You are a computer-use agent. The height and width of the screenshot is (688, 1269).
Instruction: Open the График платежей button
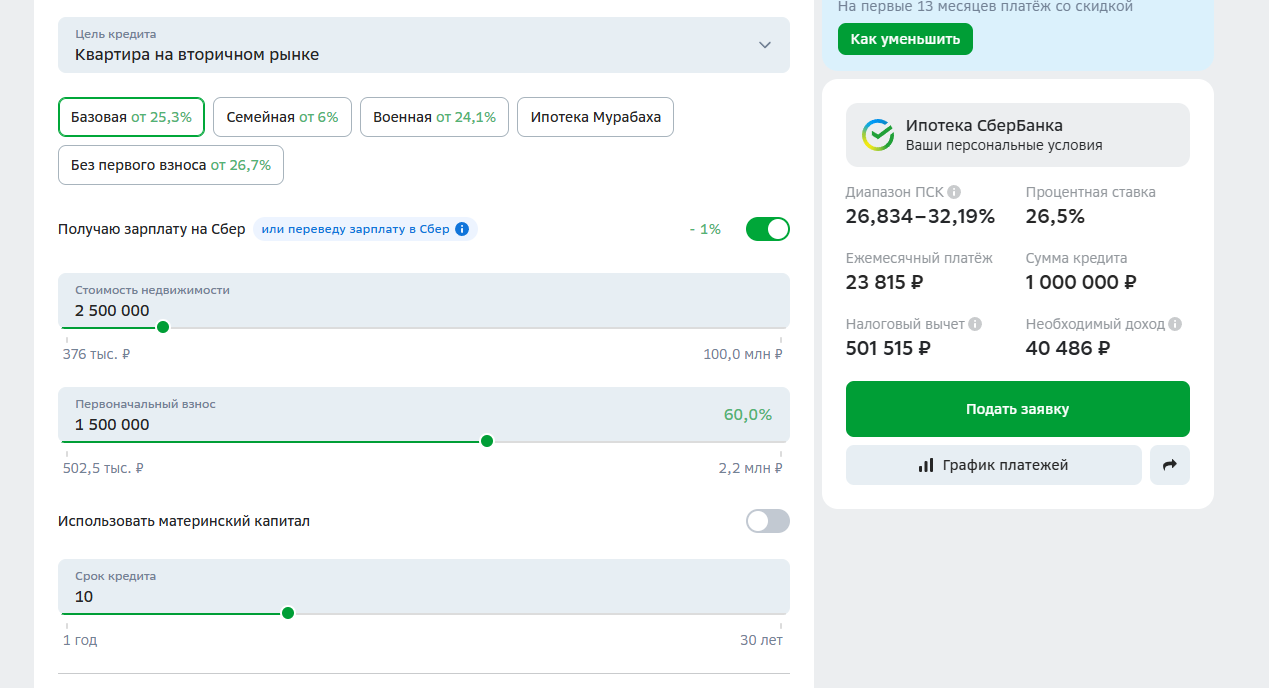coord(994,465)
